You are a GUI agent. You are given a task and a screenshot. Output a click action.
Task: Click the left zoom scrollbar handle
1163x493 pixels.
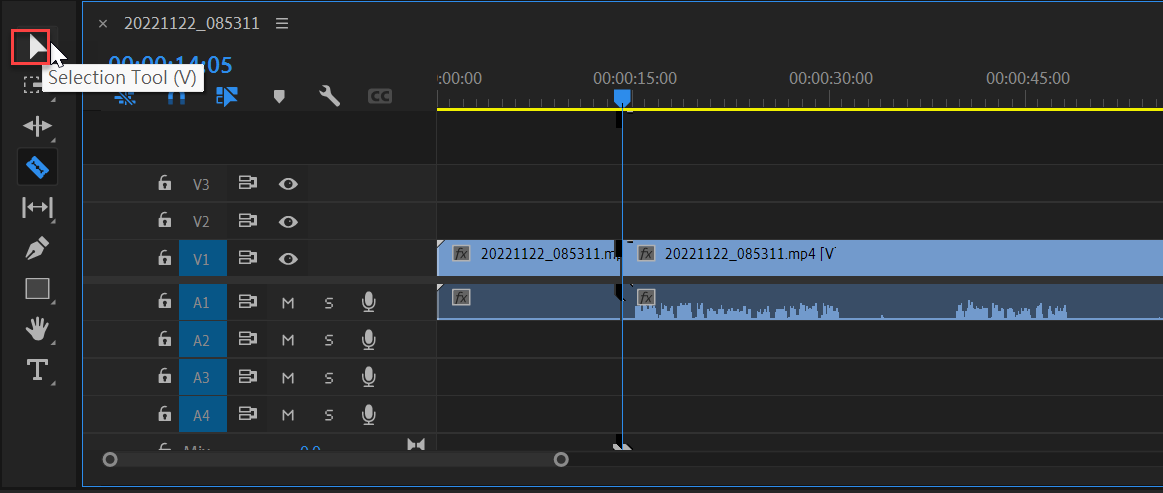click(110, 460)
